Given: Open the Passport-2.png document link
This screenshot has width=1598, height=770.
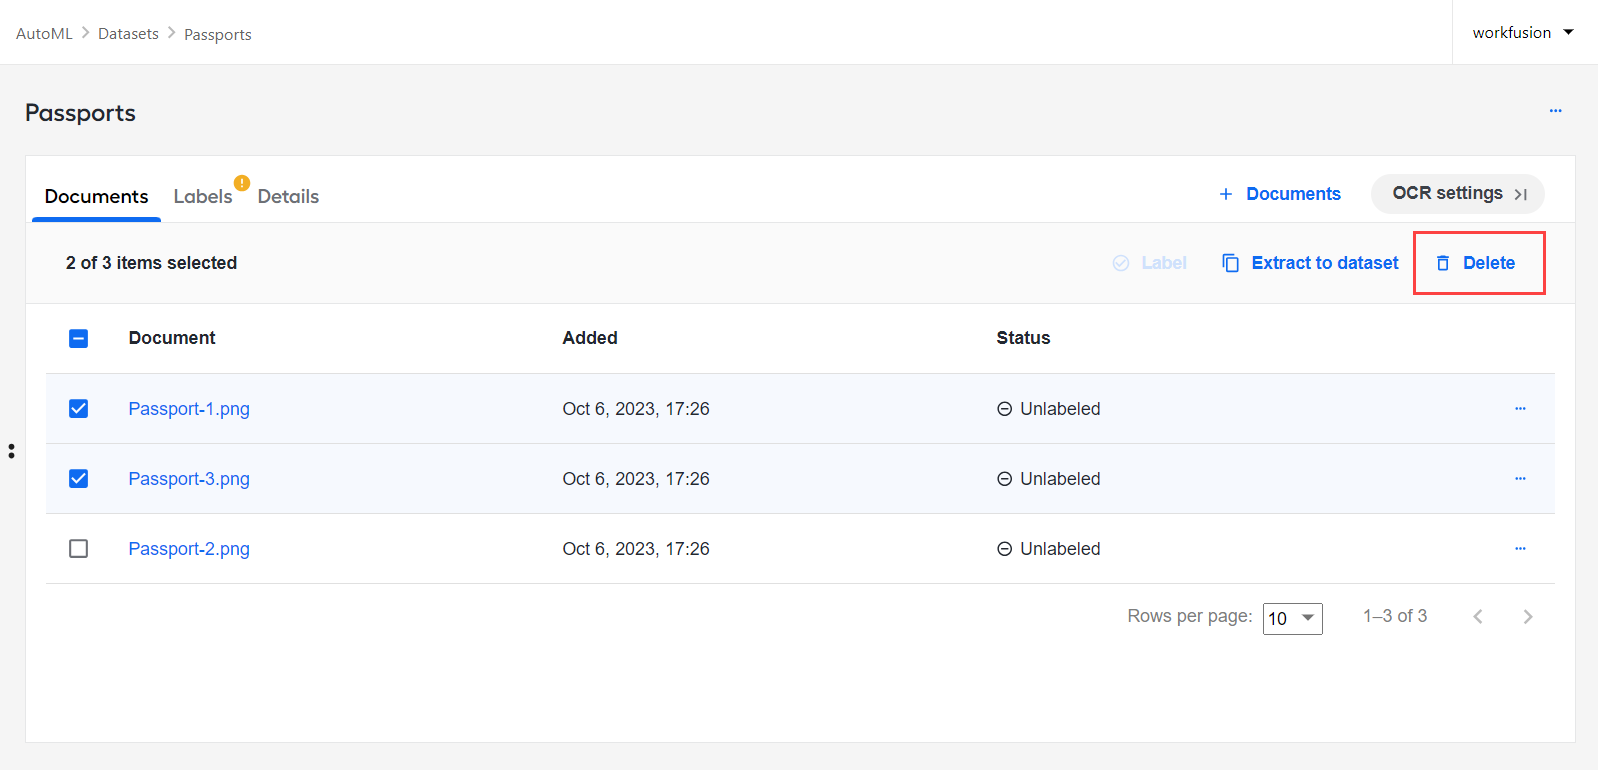Looking at the screenshot, I should pos(189,549).
